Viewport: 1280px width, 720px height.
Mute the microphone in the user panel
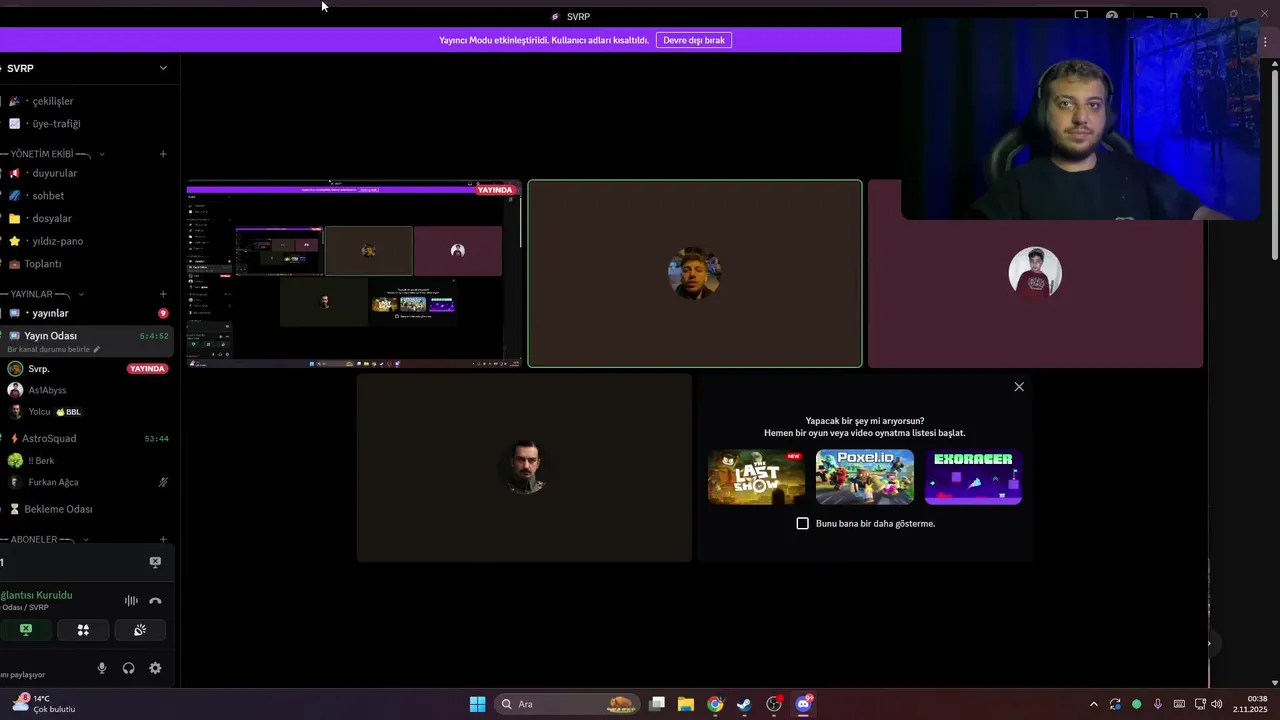(x=102, y=668)
